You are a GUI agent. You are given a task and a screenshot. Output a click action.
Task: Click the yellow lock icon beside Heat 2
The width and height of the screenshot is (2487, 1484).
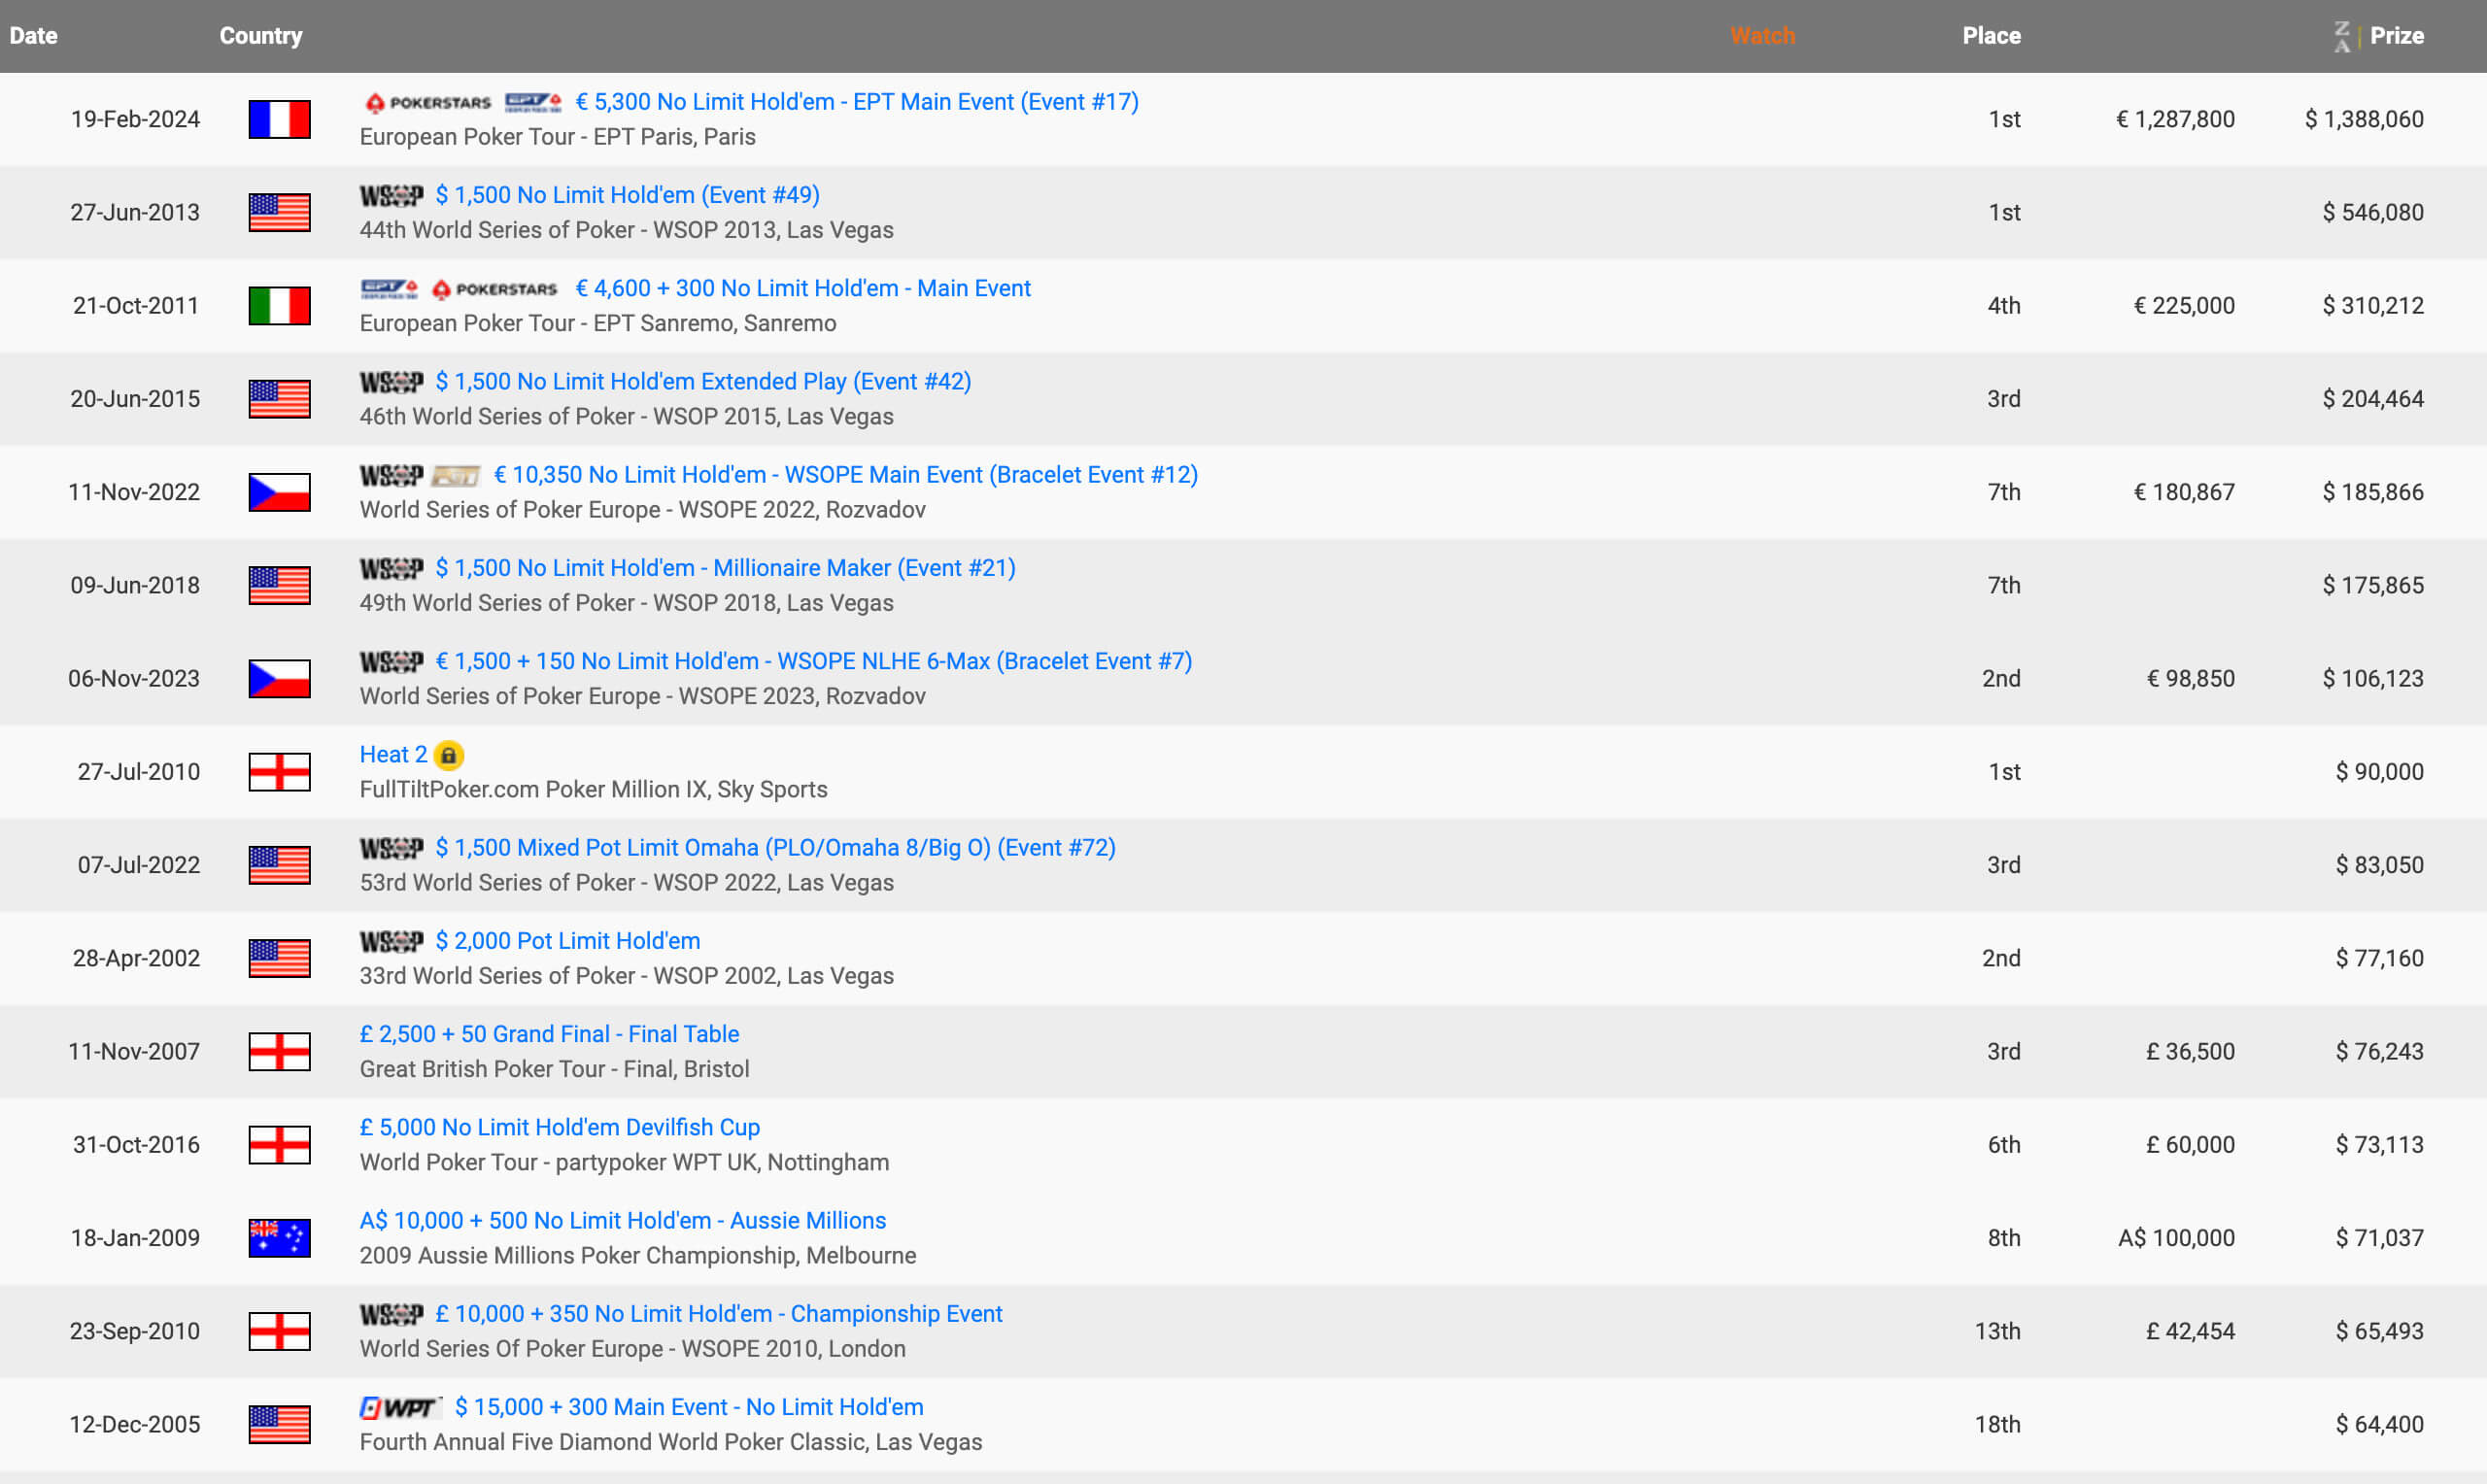tap(449, 755)
